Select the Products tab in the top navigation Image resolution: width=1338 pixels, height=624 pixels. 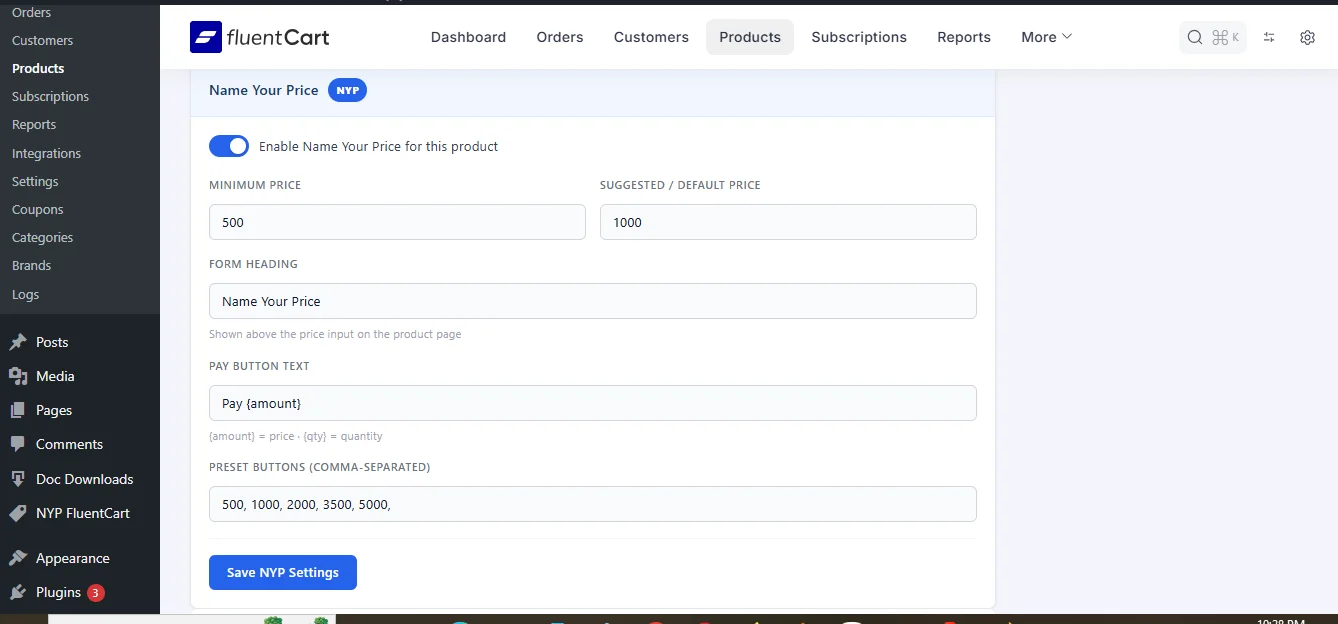pyautogui.click(x=750, y=37)
